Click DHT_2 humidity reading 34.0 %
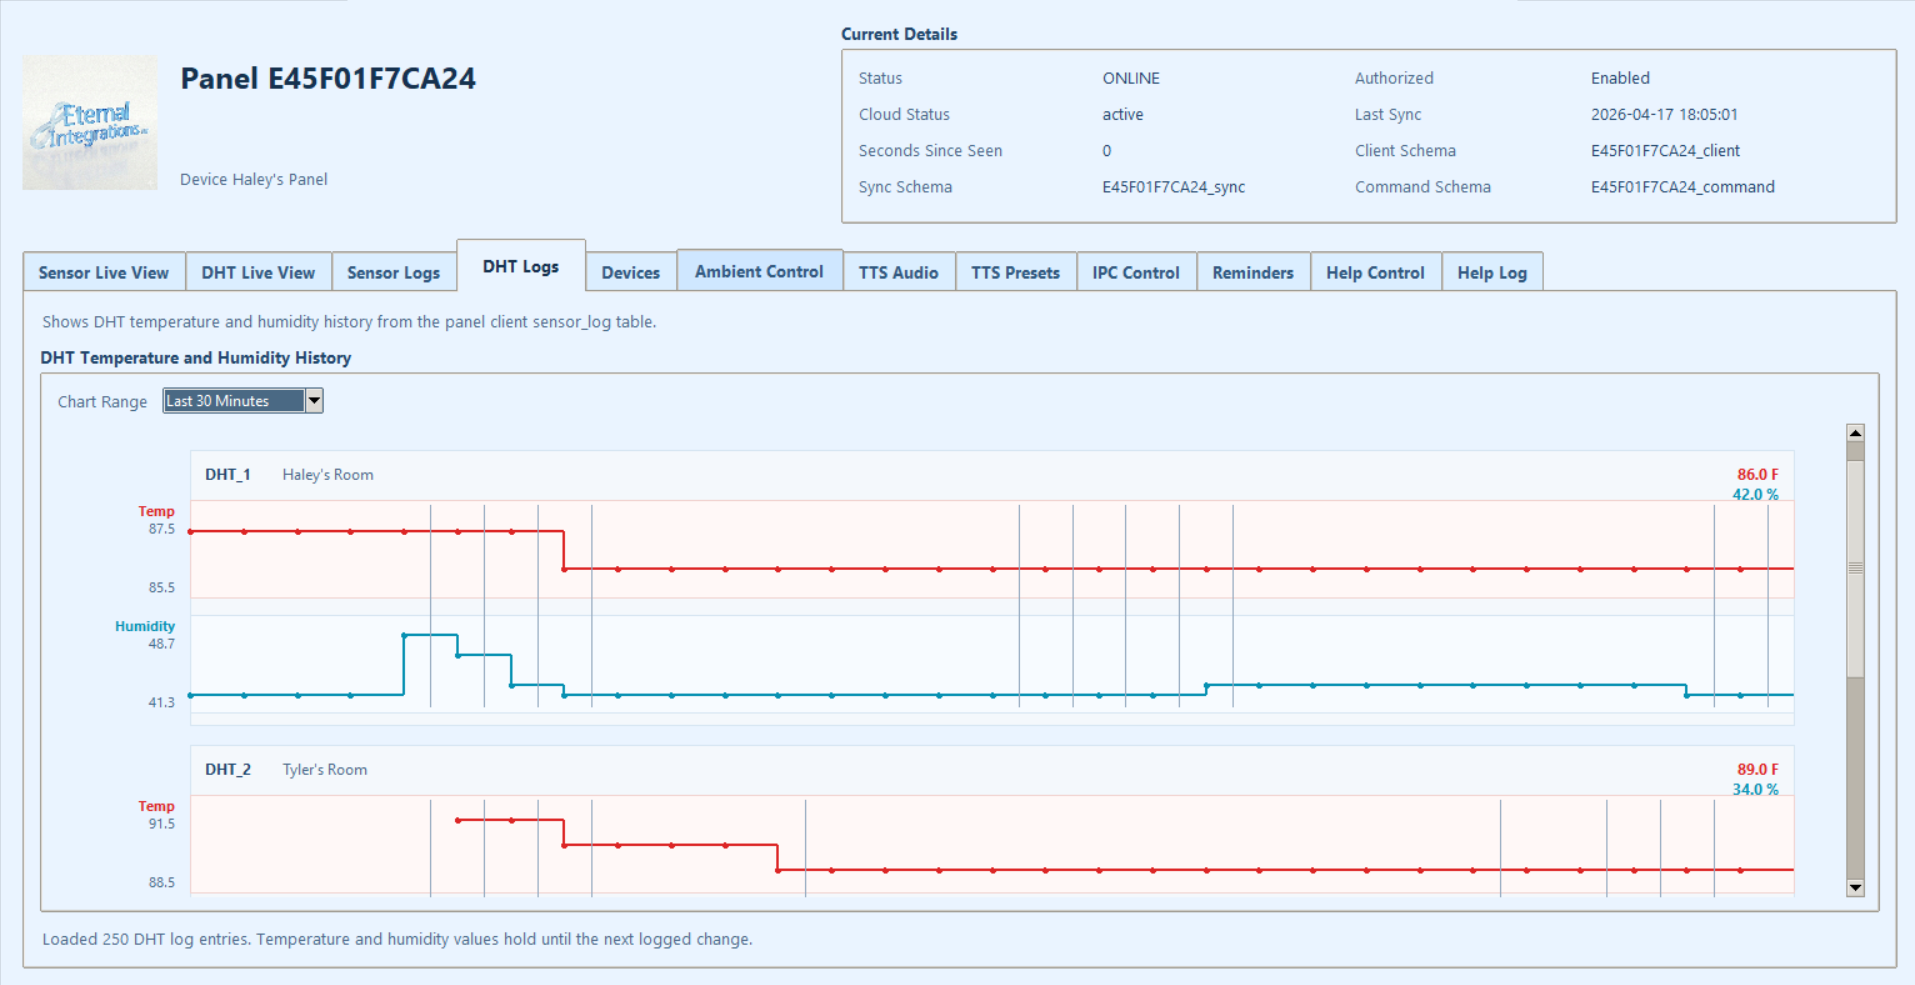 click(1755, 789)
